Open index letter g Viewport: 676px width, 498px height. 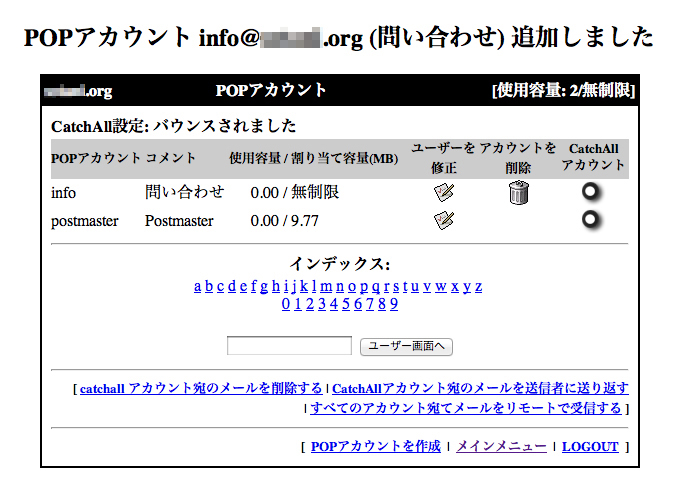point(264,286)
